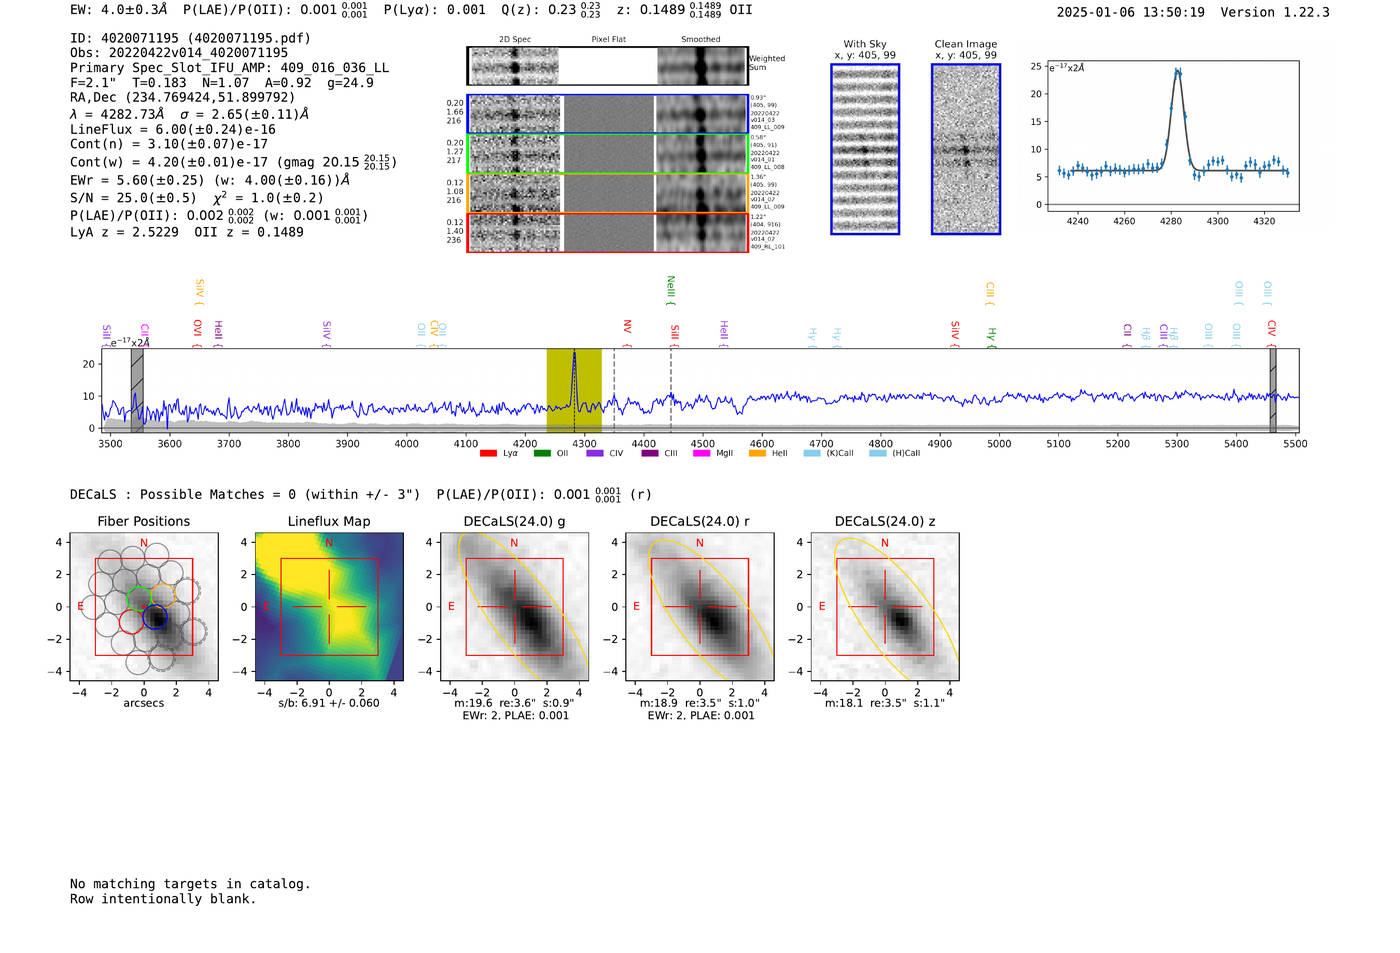Click the EW: 4.0±0.3Å header text
Image resolution: width=1400 pixels, height=953 pixels.
119,9
